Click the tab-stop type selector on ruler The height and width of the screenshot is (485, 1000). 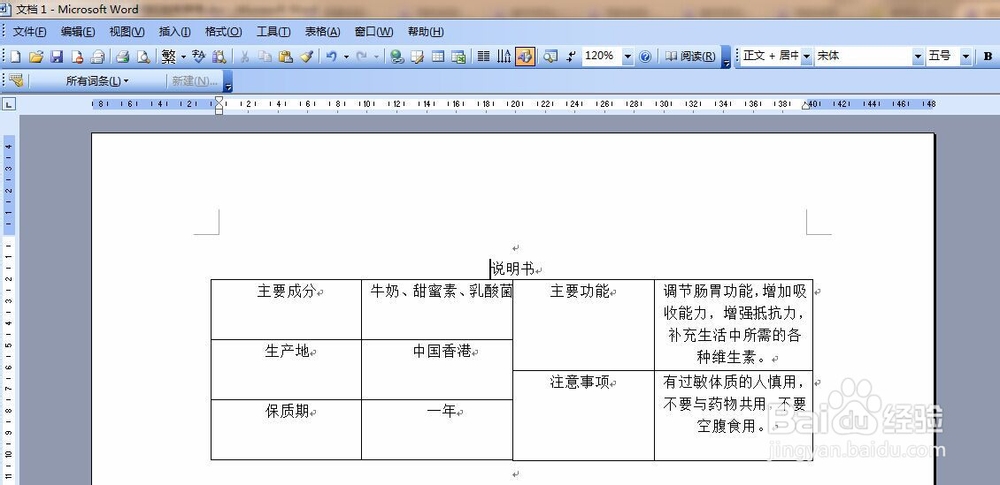pos(8,104)
